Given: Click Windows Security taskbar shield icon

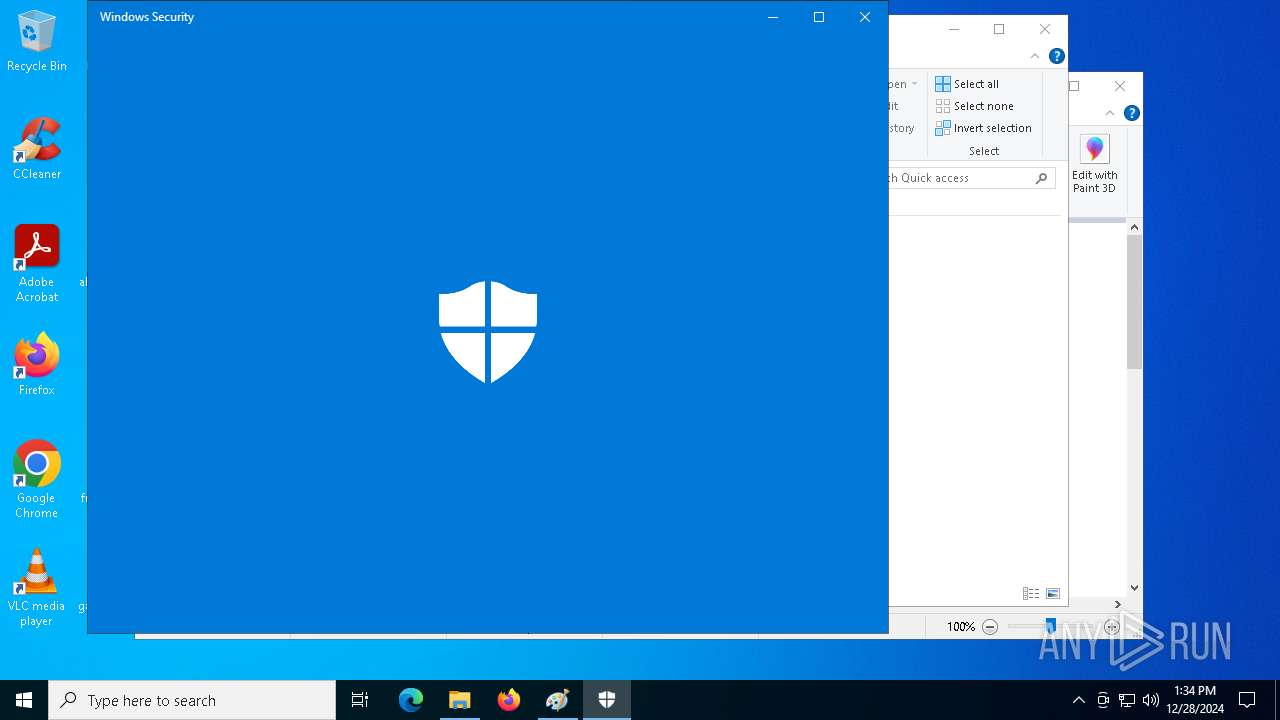Looking at the screenshot, I should coord(607,700).
